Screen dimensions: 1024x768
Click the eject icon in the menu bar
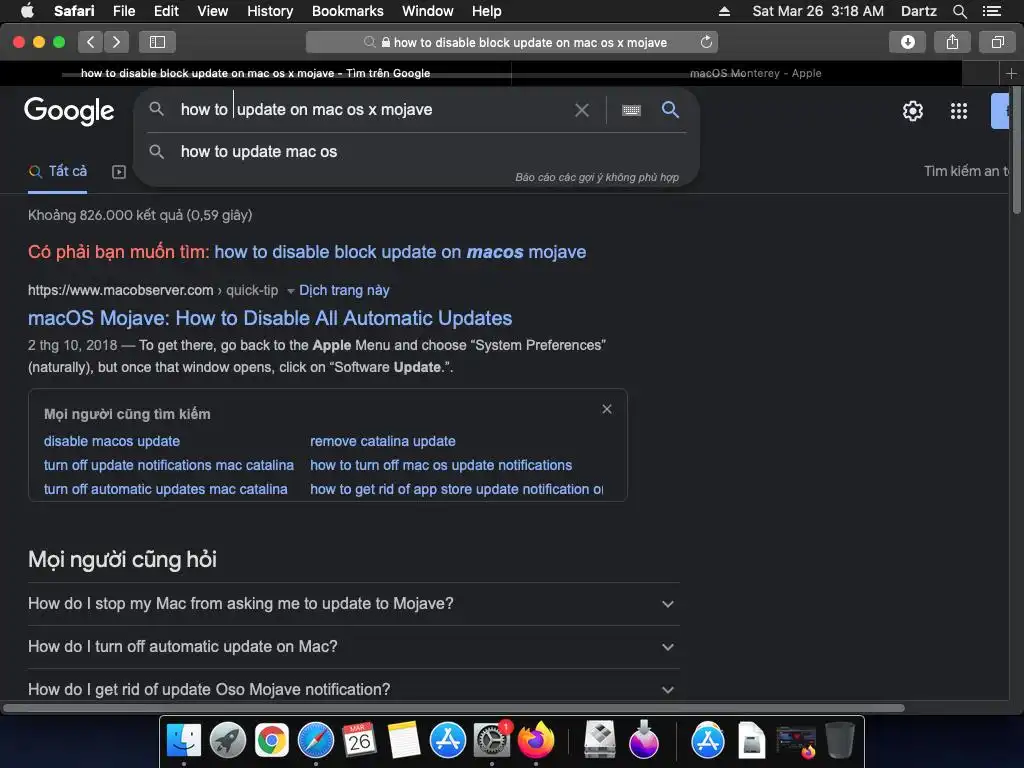click(724, 11)
